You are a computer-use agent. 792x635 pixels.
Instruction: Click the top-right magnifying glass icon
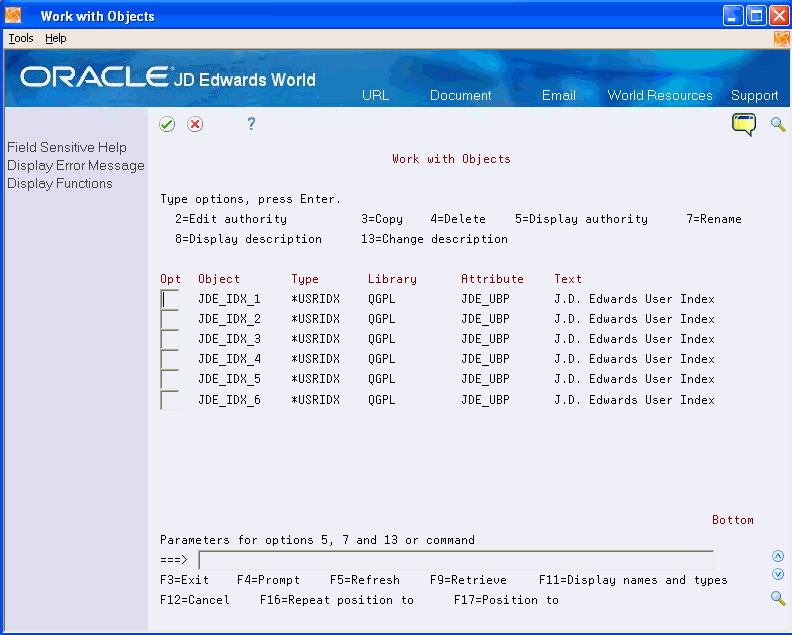778,124
